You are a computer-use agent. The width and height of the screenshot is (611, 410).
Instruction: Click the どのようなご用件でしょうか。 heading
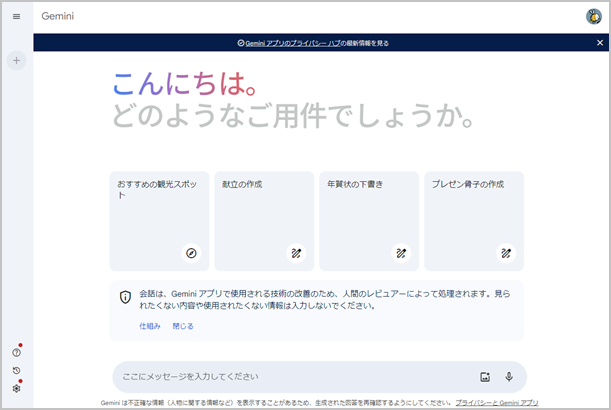pyautogui.click(x=293, y=115)
